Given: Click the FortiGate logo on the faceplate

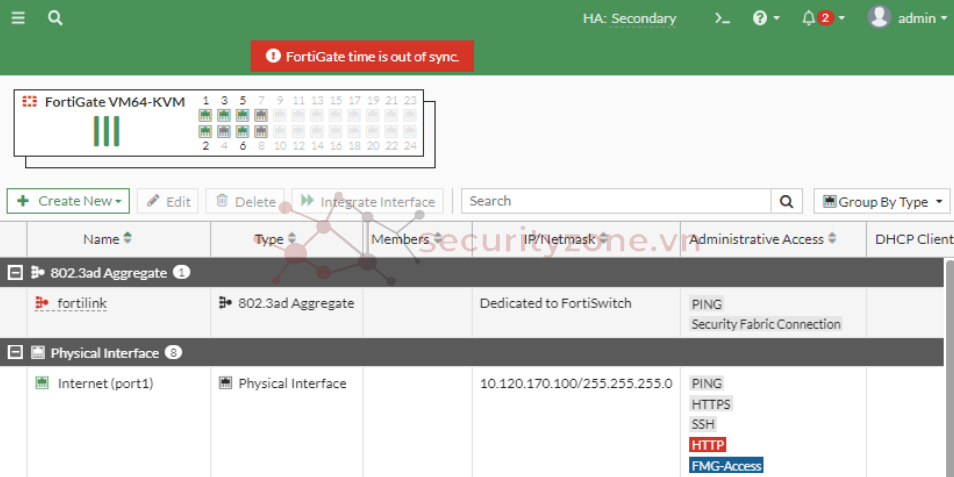Looking at the screenshot, I should pyautogui.click(x=29, y=102).
